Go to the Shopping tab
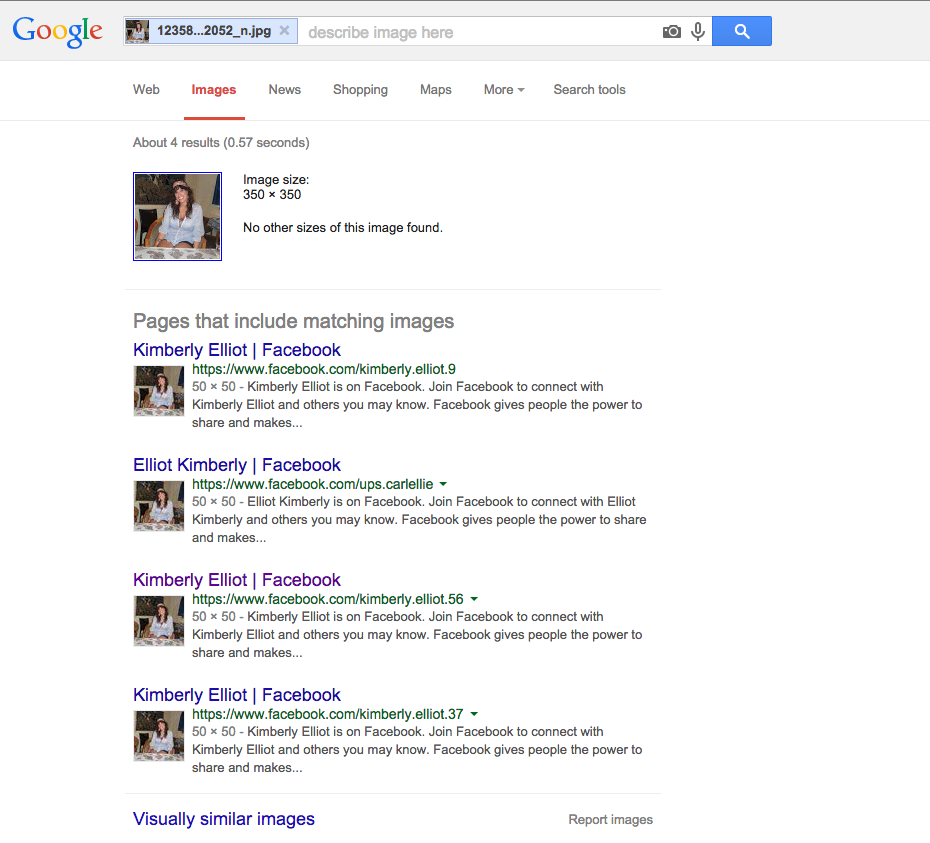 (360, 90)
